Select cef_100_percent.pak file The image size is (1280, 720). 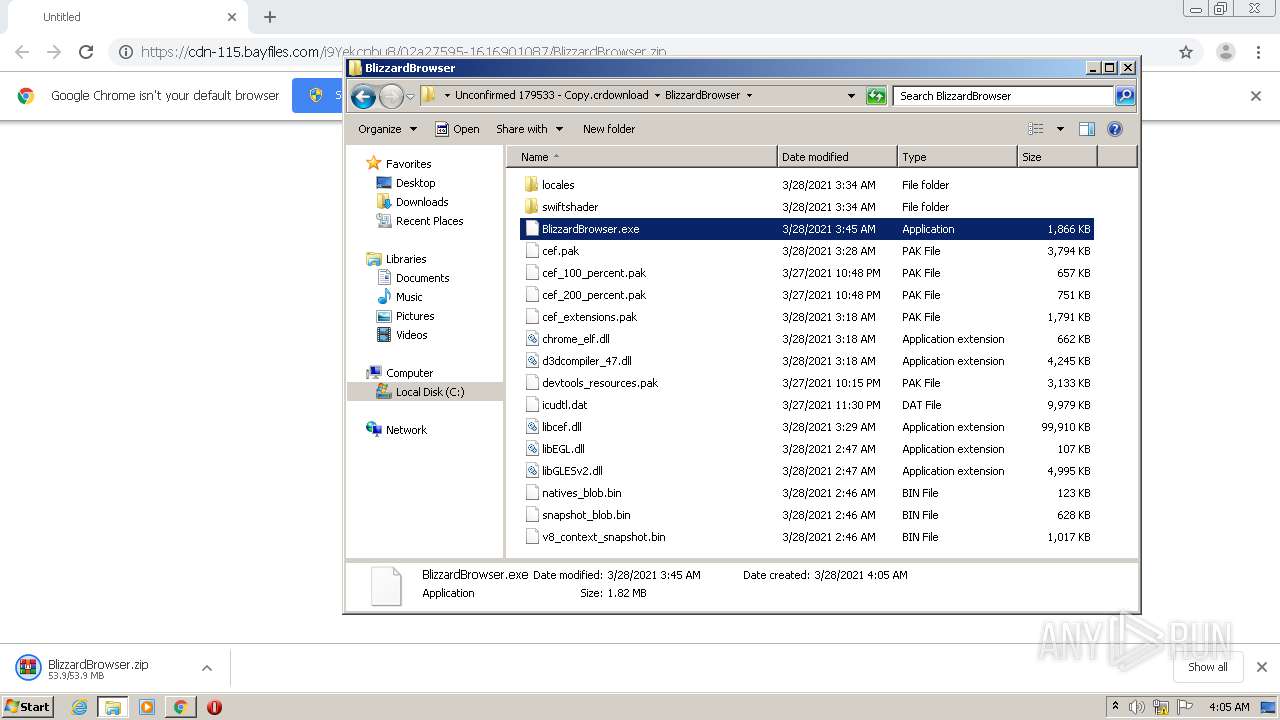594,273
